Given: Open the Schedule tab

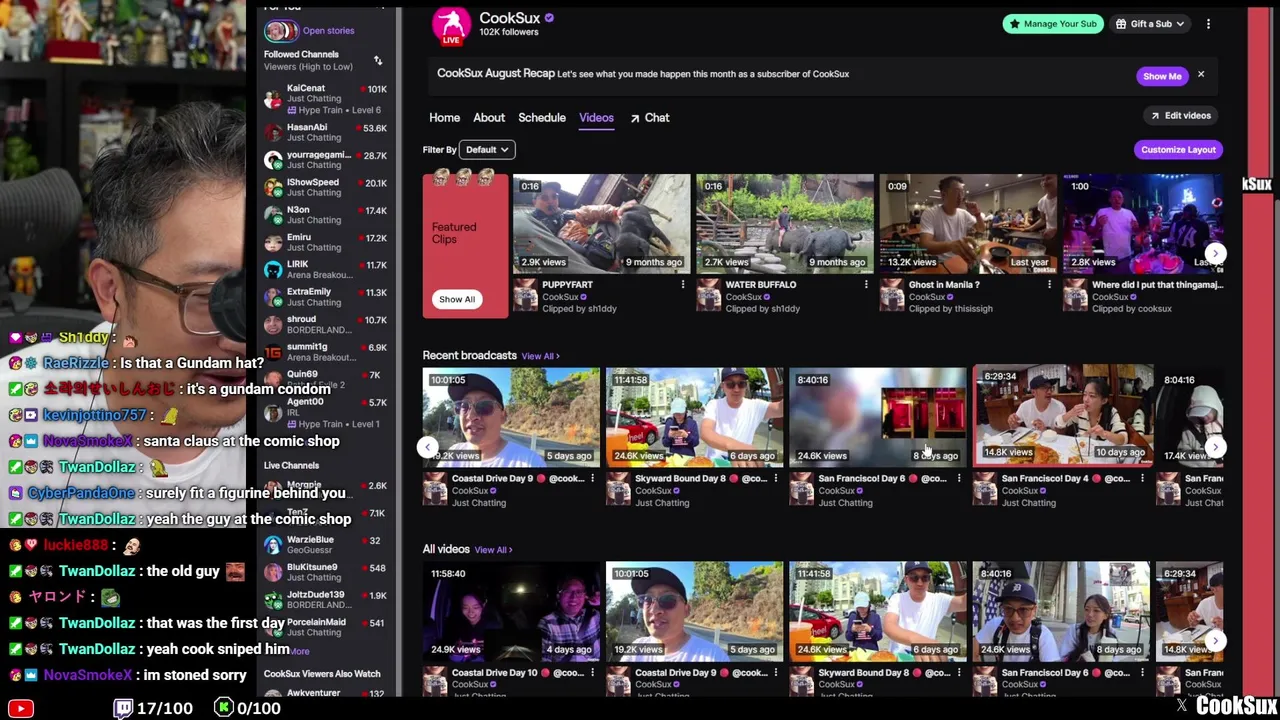Looking at the screenshot, I should coord(542,118).
